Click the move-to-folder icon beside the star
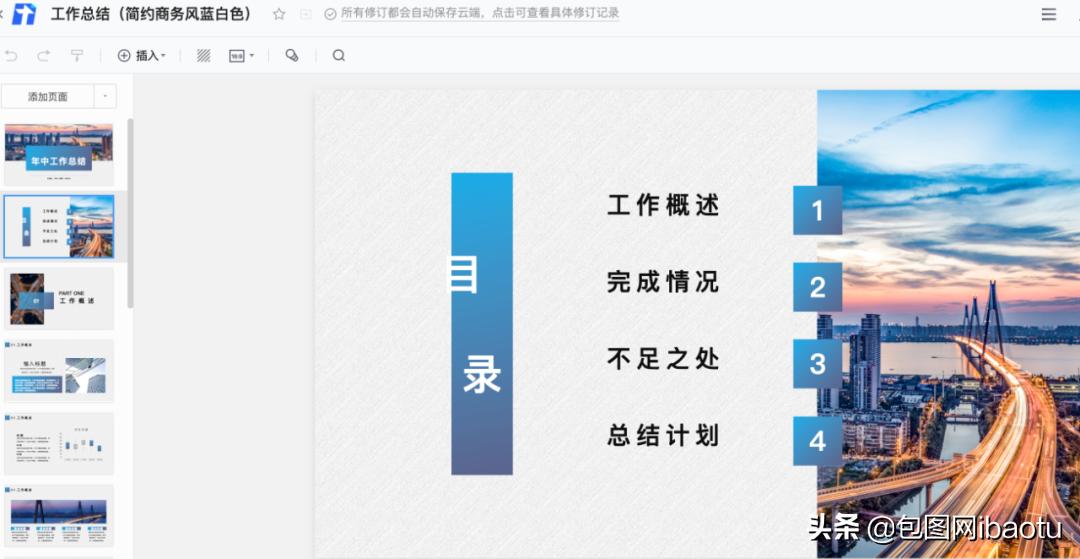 (306, 14)
